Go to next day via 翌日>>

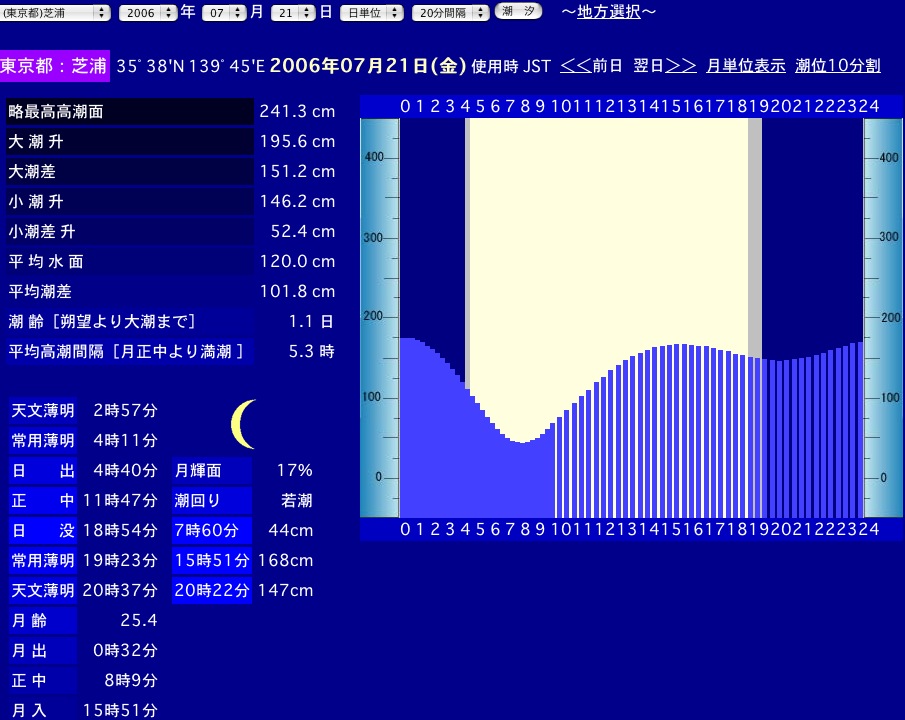pyautogui.click(x=665, y=66)
